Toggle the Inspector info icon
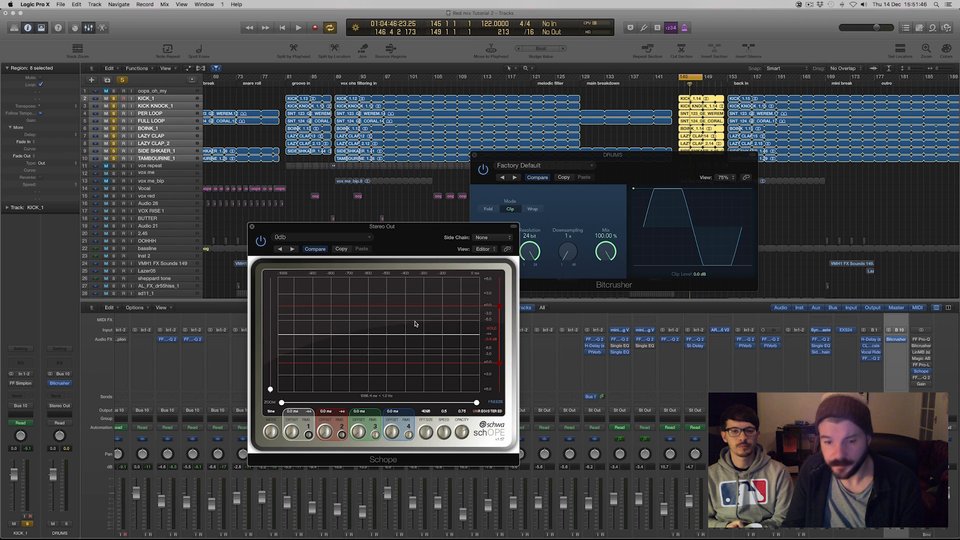This screenshot has height=540, width=960. pyautogui.click(x=28, y=28)
